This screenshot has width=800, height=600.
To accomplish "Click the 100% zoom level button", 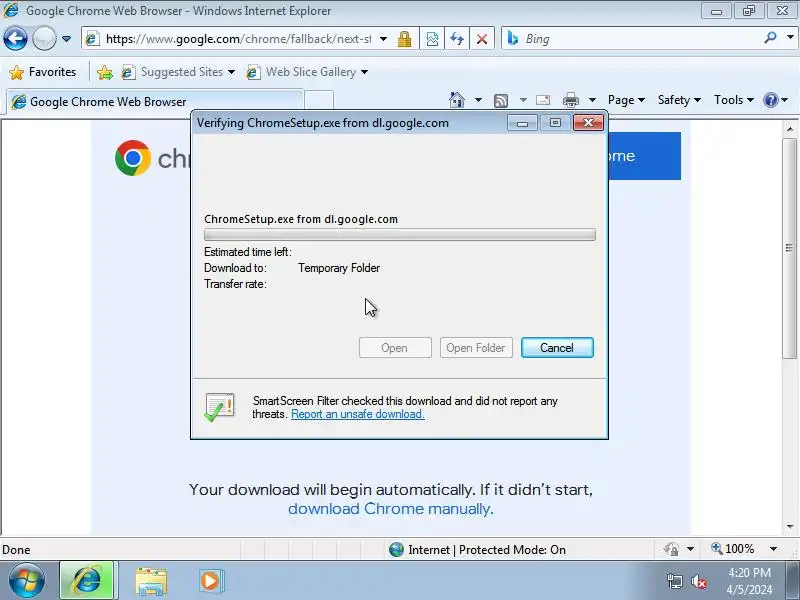I will click(733, 549).
